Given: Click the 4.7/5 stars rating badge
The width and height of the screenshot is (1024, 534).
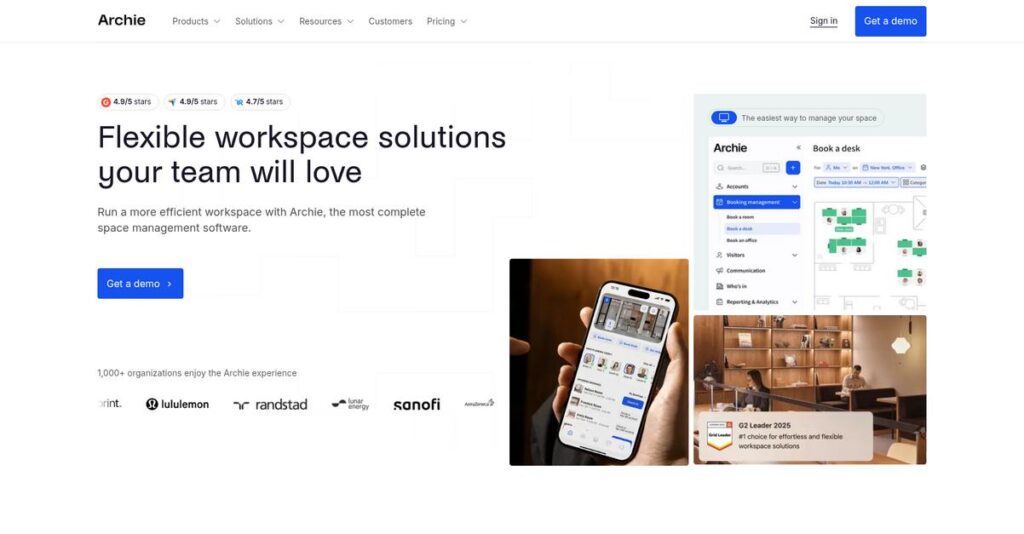Looking at the screenshot, I should pyautogui.click(x=259, y=102).
